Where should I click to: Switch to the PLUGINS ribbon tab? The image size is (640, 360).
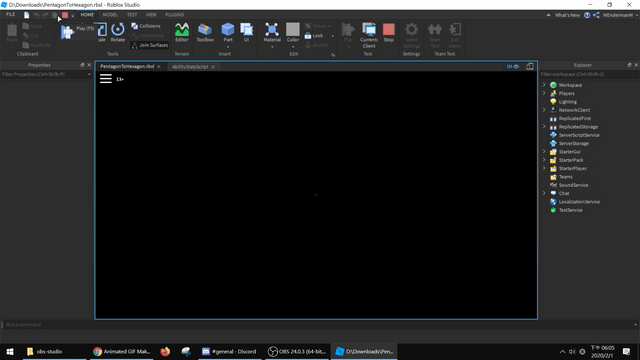pos(174,15)
